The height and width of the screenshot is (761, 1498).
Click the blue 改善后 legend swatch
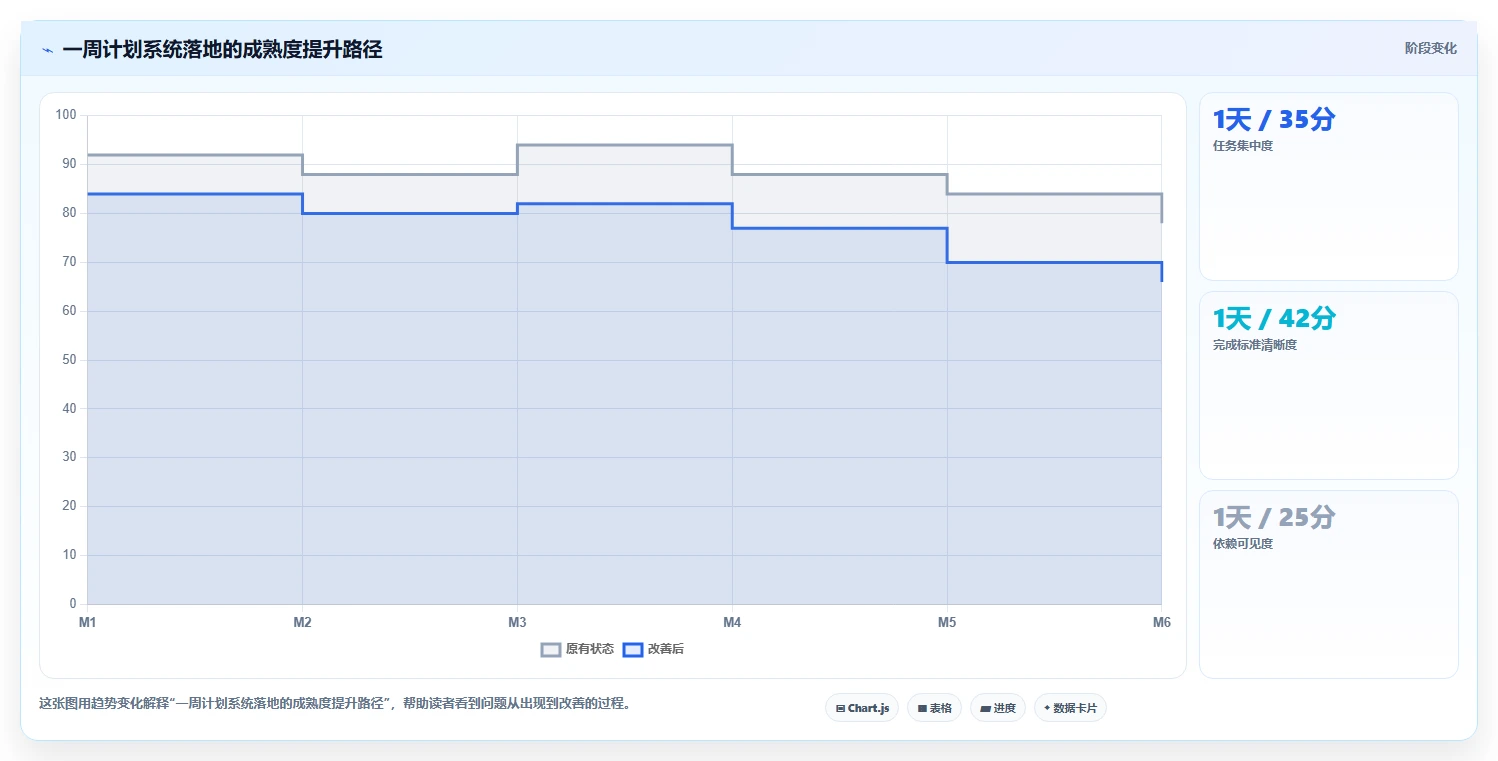pos(632,649)
